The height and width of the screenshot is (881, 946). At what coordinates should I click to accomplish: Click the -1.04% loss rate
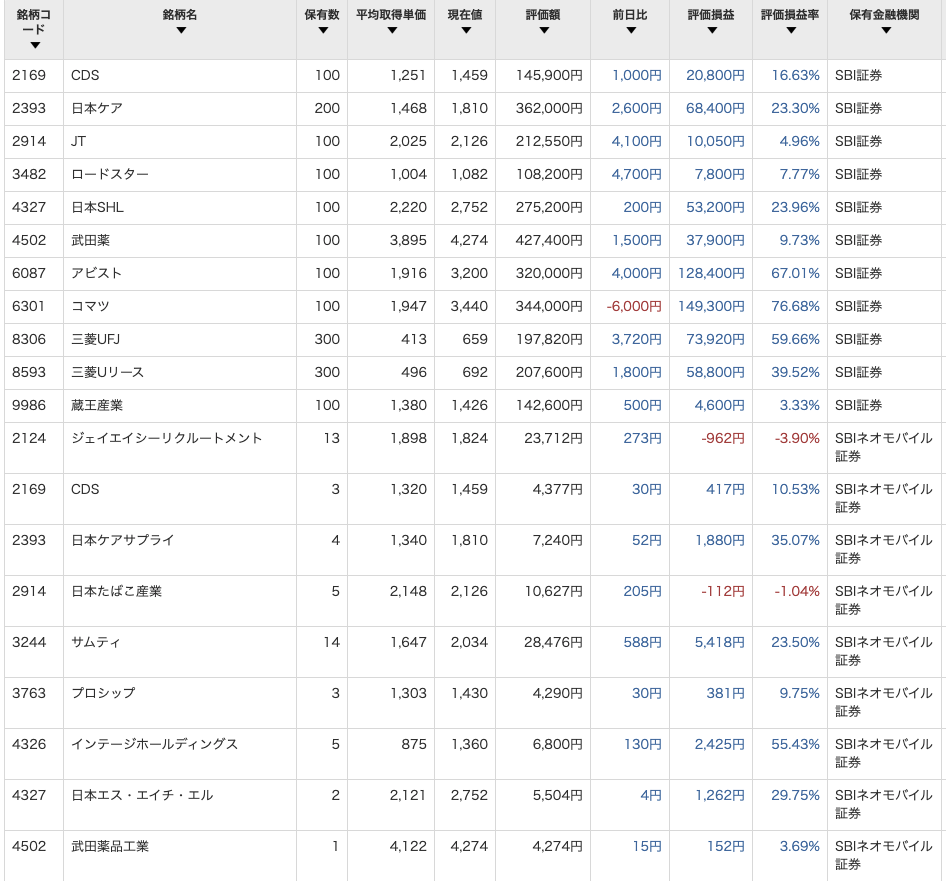pyautogui.click(x=797, y=591)
